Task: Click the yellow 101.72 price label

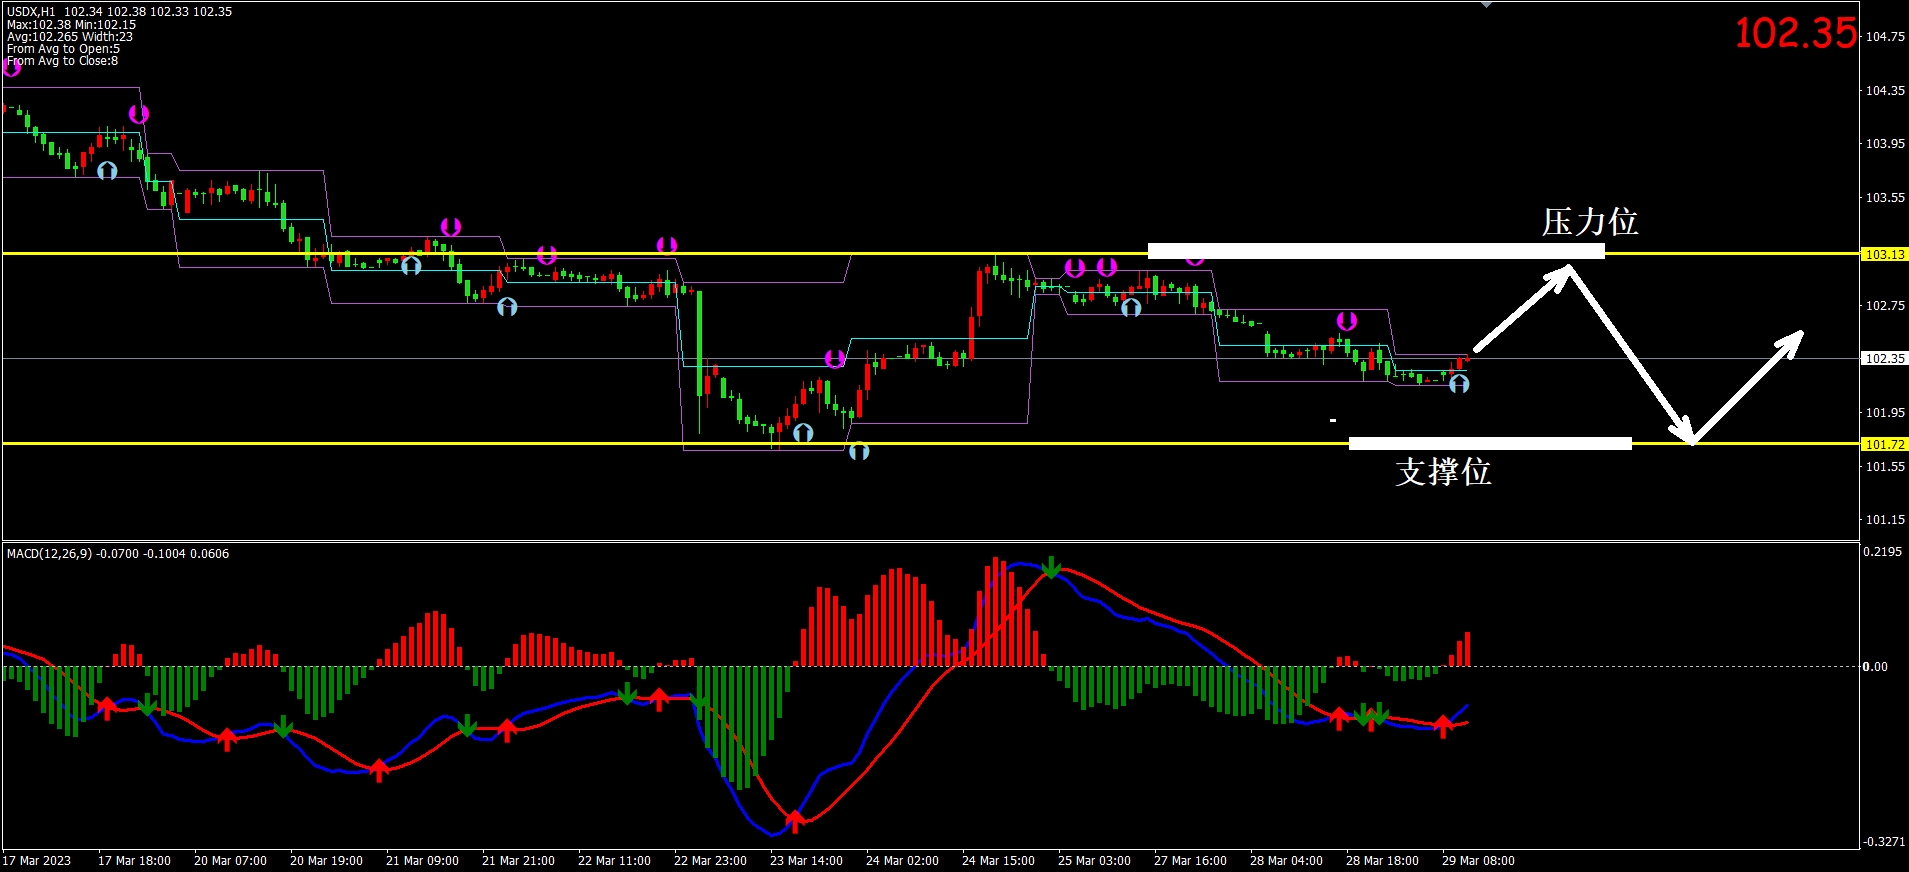Action: coord(1884,444)
